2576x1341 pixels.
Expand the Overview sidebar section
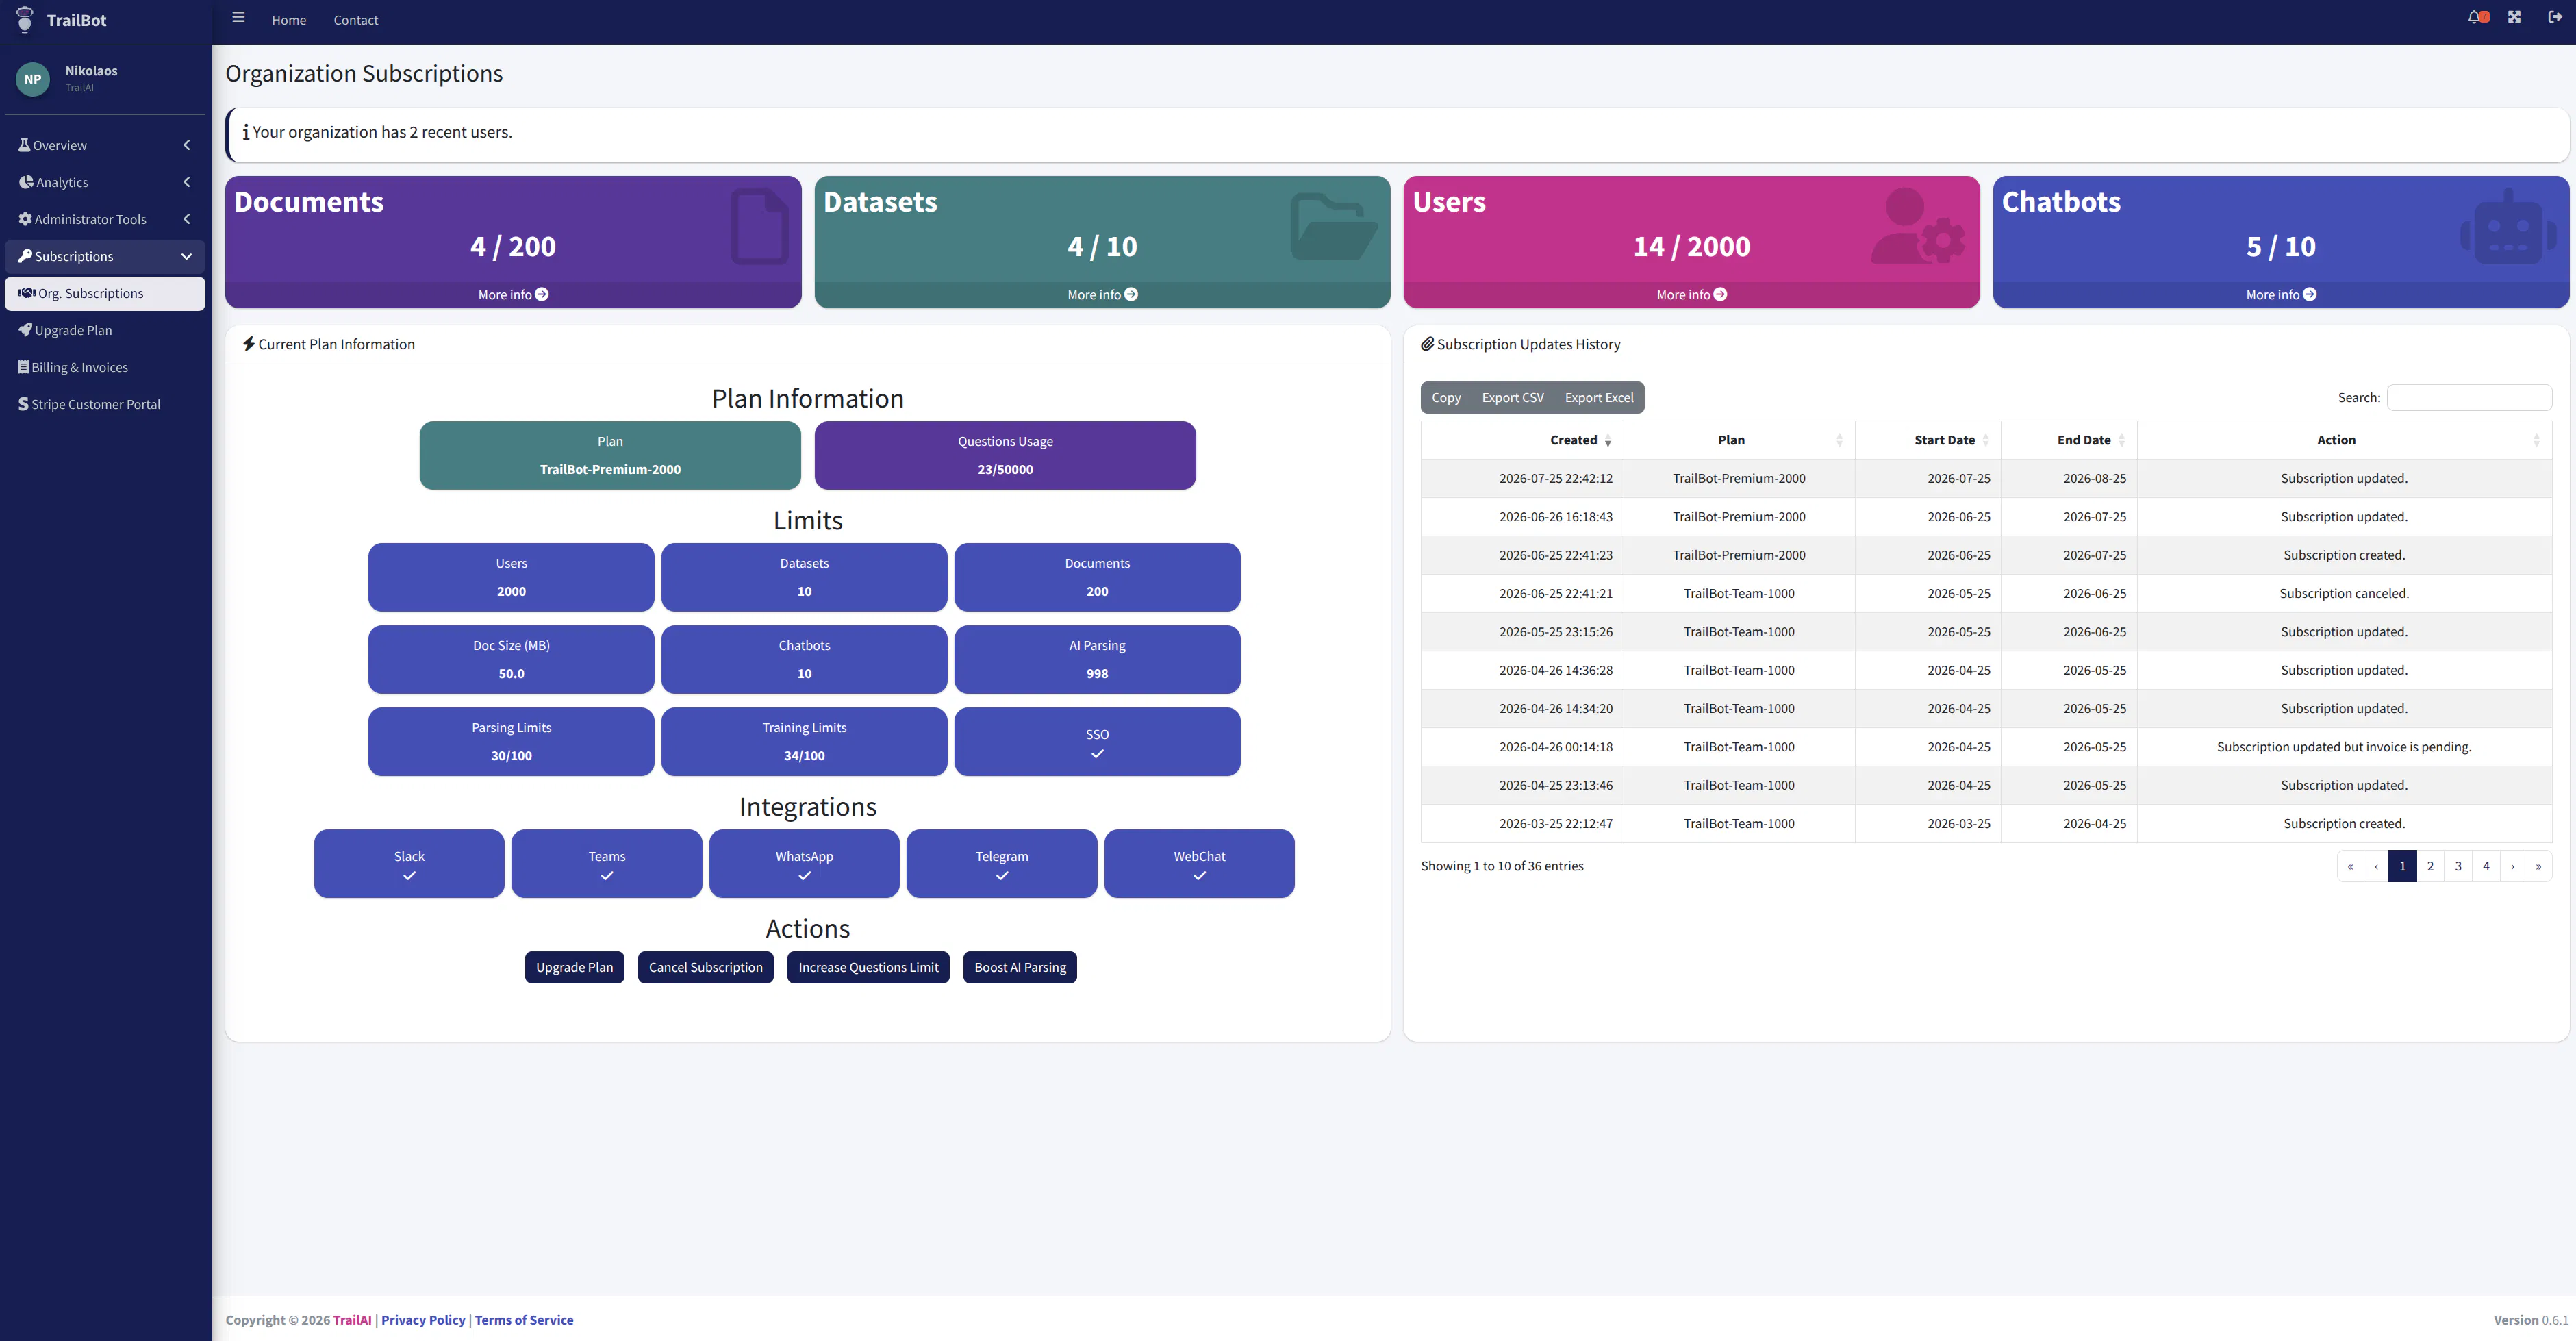(x=104, y=145)
